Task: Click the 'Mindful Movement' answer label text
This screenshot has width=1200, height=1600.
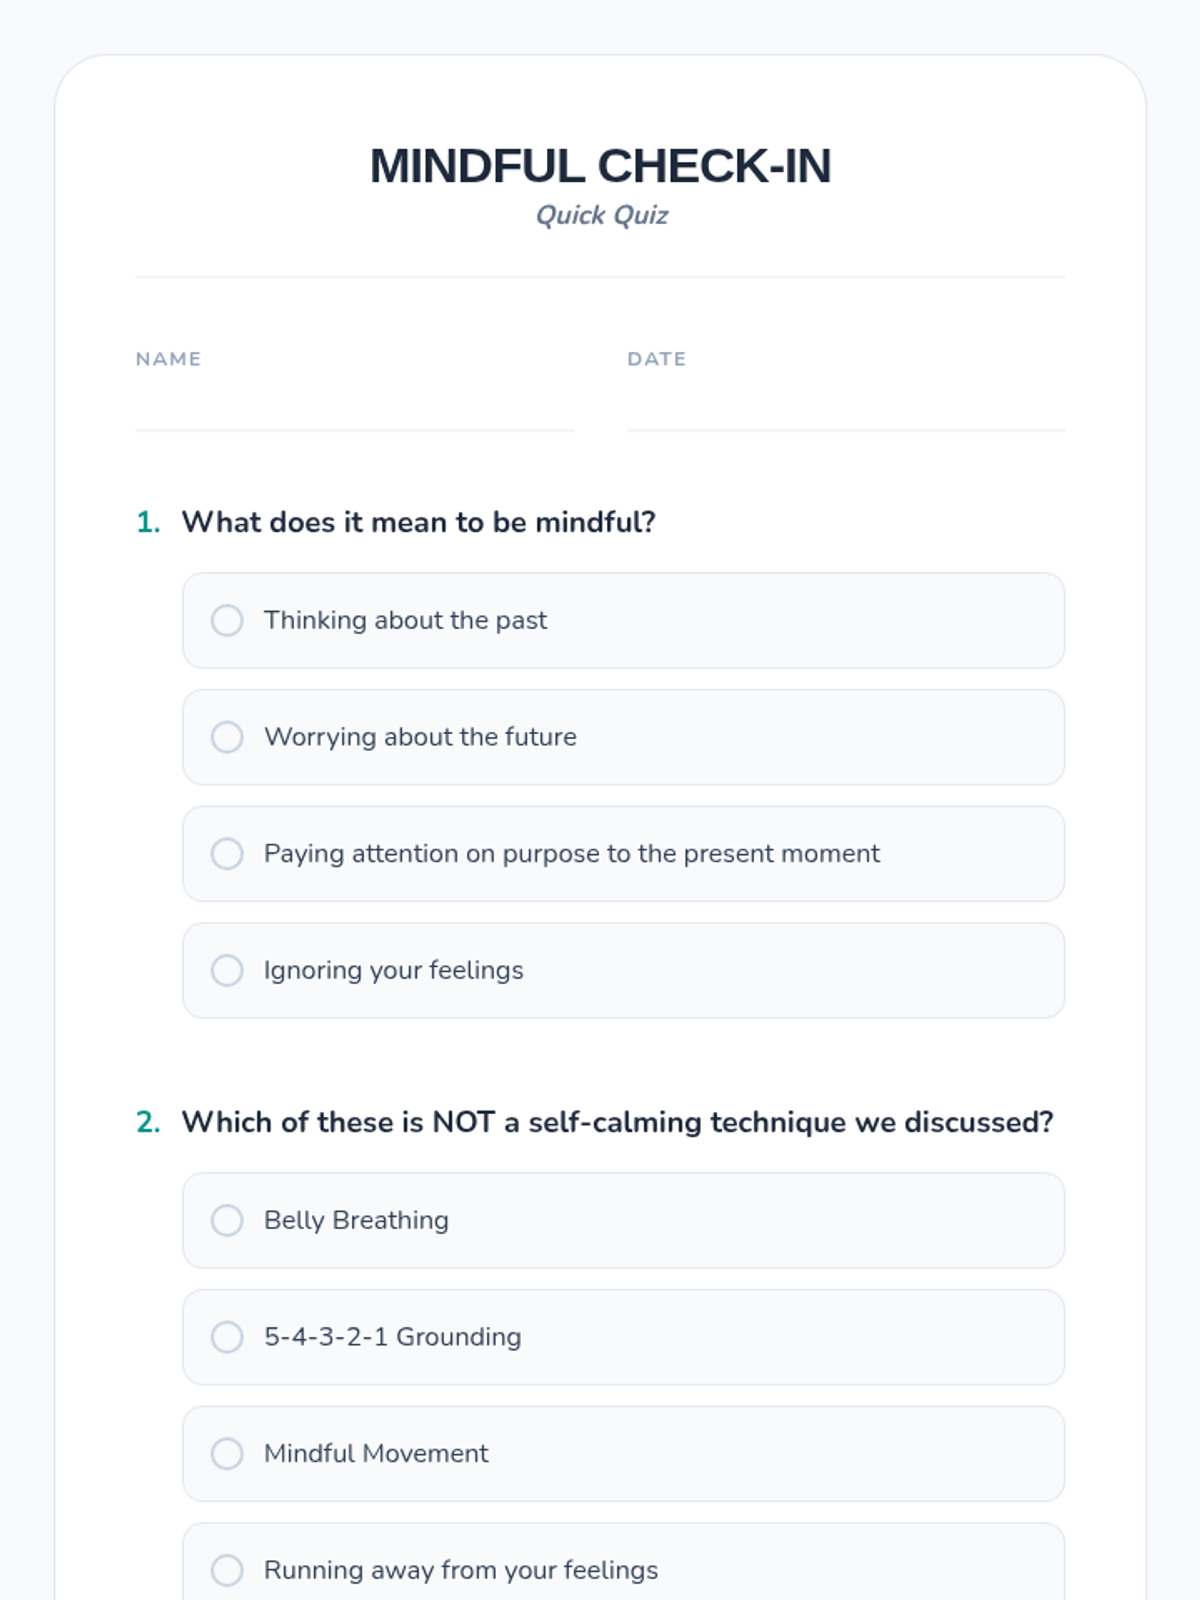Action: pos(376,1454)
